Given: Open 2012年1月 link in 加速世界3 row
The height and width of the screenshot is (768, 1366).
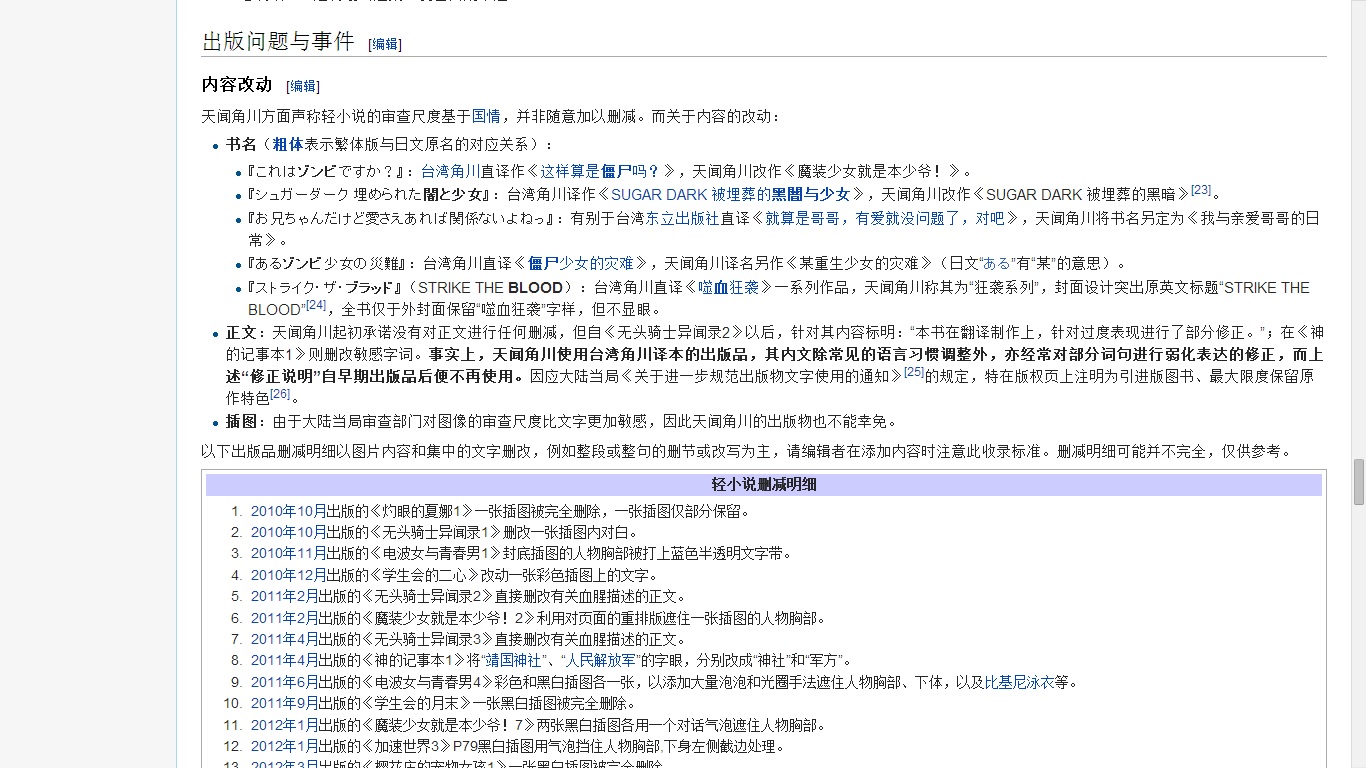Looking at the screenshot, I should (285, 746).
